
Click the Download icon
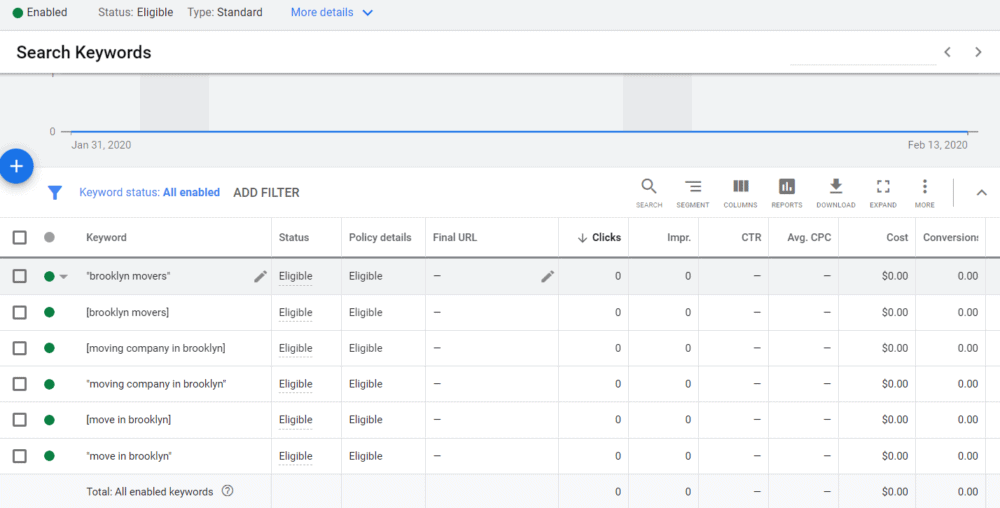[835, 187]
